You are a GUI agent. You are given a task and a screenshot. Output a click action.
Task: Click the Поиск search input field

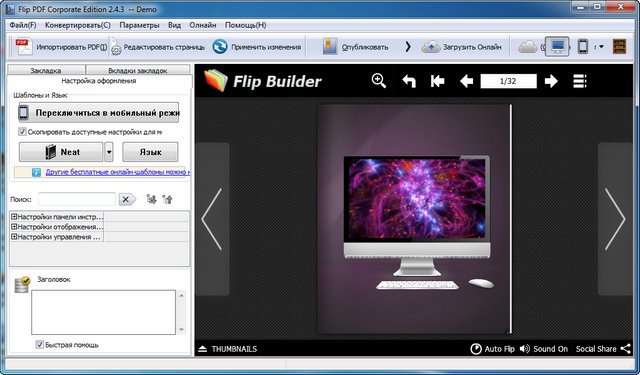pos(77,199)
